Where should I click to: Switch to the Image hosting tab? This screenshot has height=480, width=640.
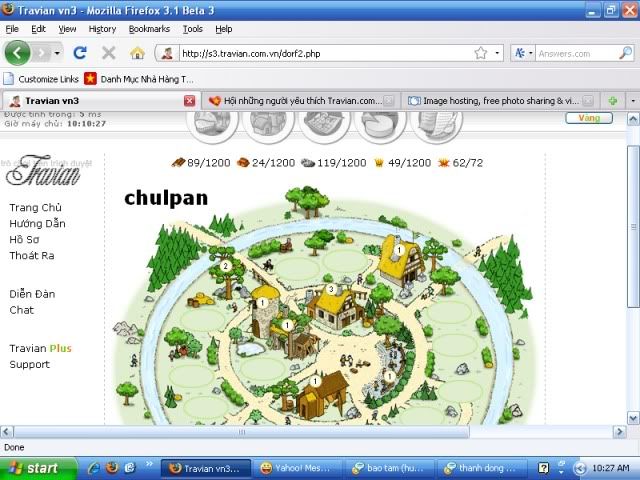(501, 101)
